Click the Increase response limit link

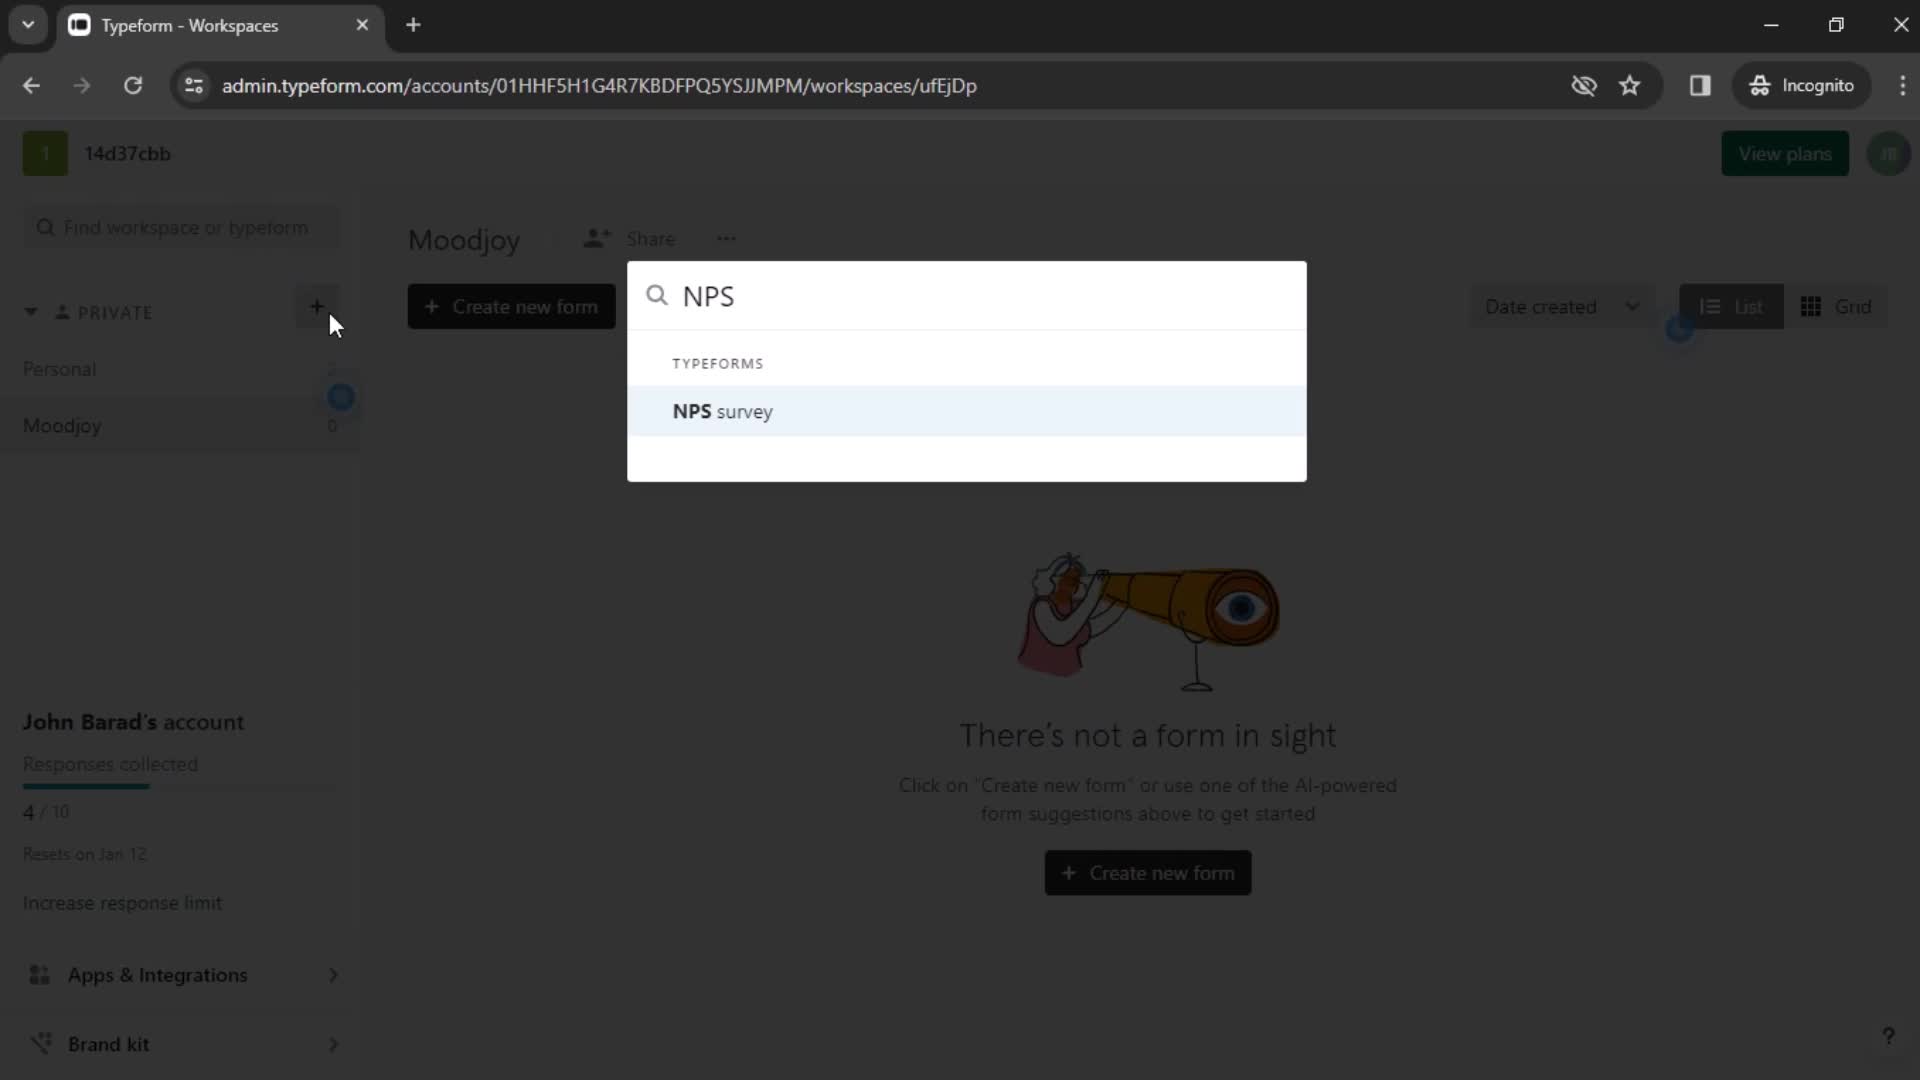(x=123, y=902)
